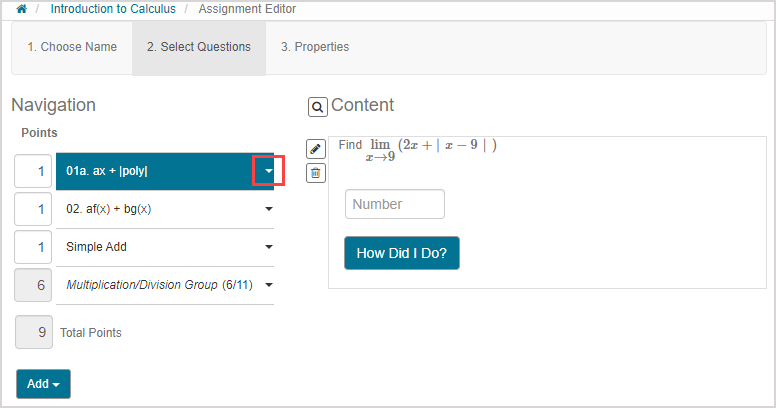Open Introduction to Calculus breadcrumb link
This screenshot has width=776, height=408.
tap(113, 9)
